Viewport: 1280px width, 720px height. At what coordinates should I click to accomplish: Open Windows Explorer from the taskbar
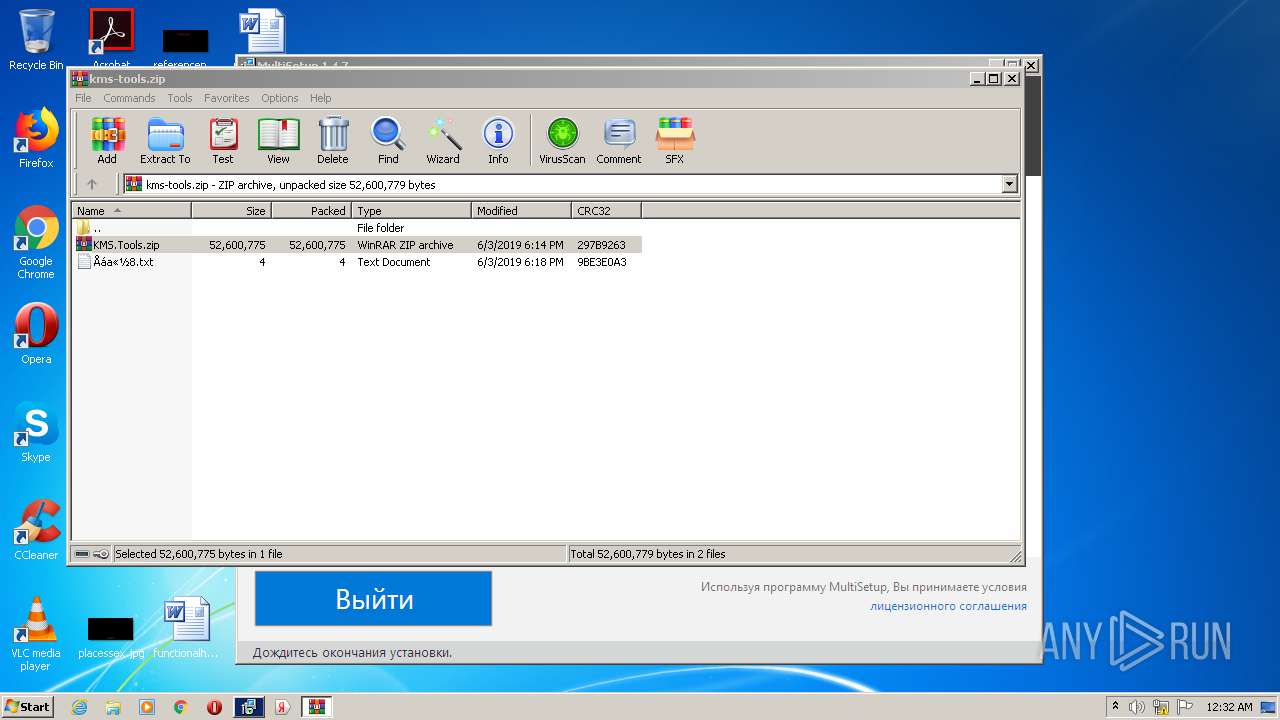point(113,707)
